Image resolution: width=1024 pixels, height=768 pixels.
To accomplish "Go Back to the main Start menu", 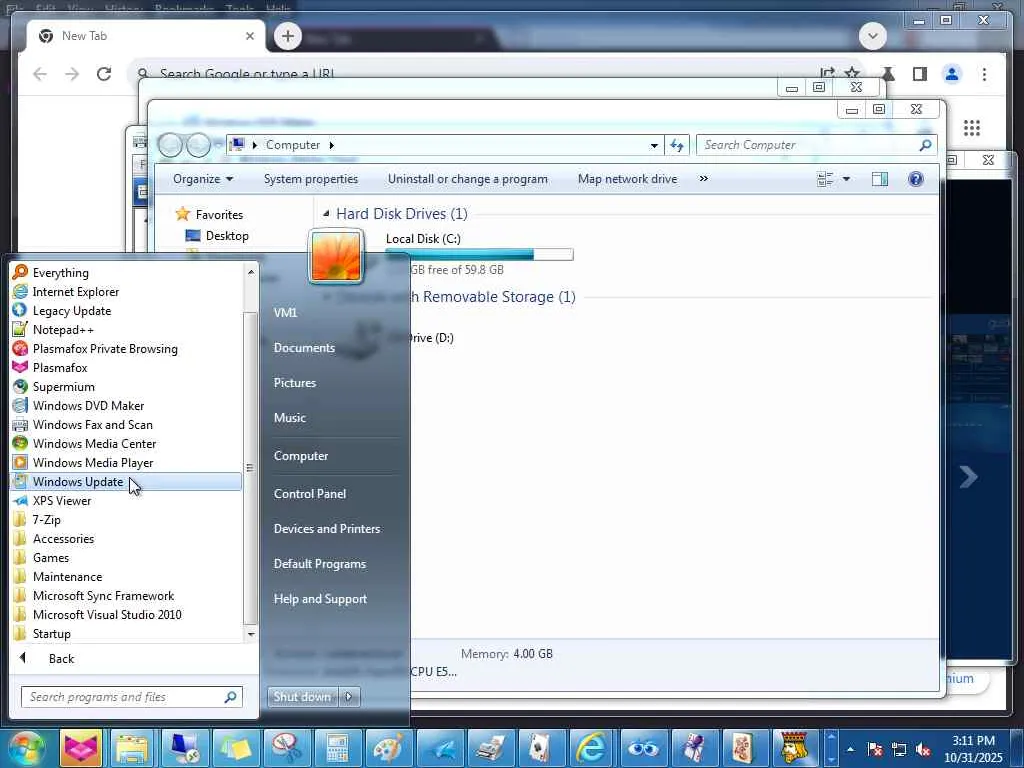I will tap(61, 658).
